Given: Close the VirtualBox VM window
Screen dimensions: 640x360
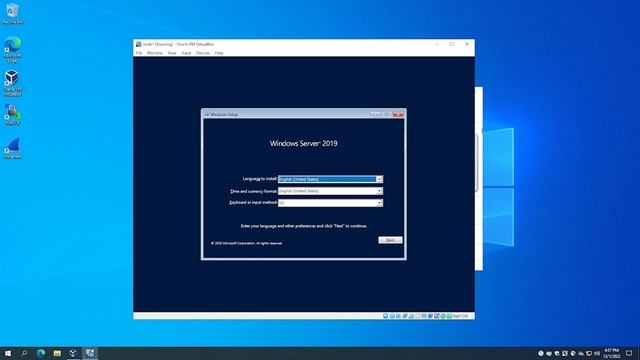Looking at the screenshot, I should 467,44.
